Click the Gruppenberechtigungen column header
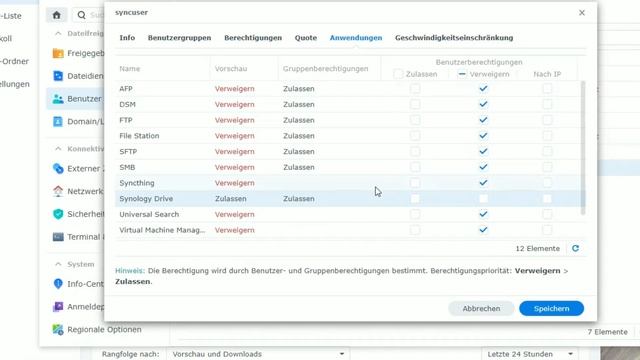640x360 pixels. click(325, 69)
